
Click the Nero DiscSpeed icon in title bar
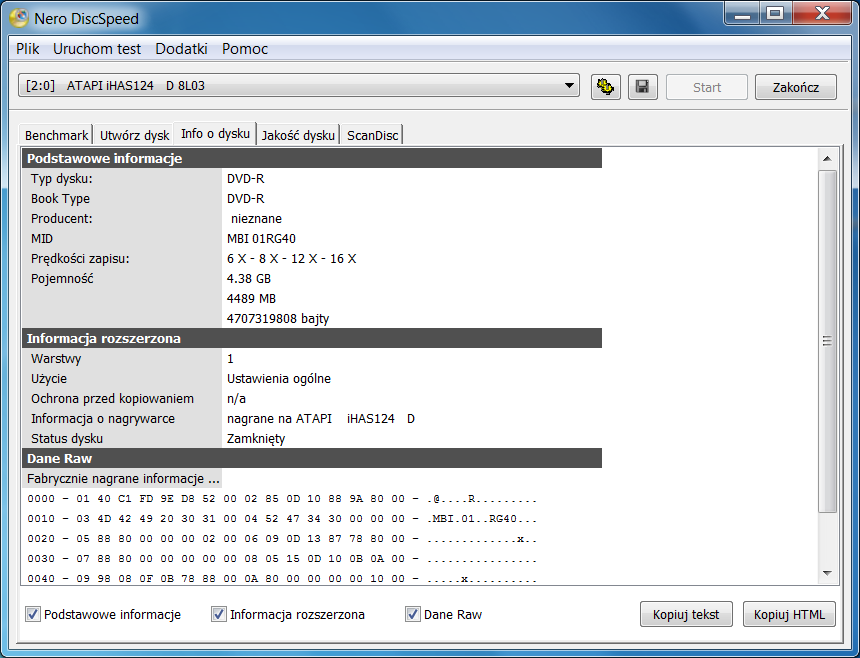19,18
